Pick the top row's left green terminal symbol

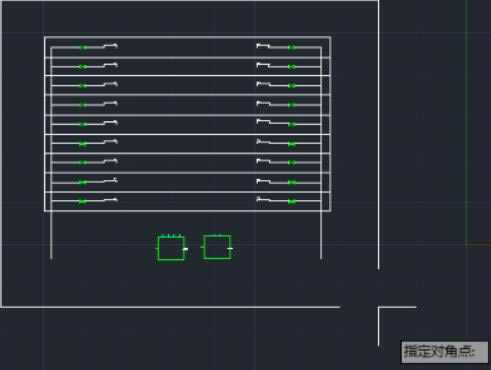83,47
